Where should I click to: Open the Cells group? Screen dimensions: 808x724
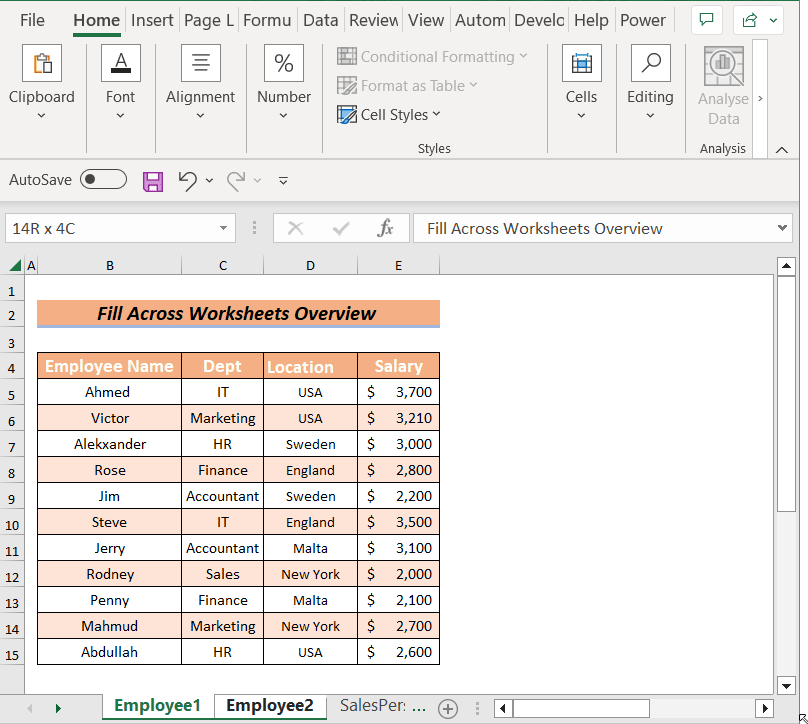point(581,82)
